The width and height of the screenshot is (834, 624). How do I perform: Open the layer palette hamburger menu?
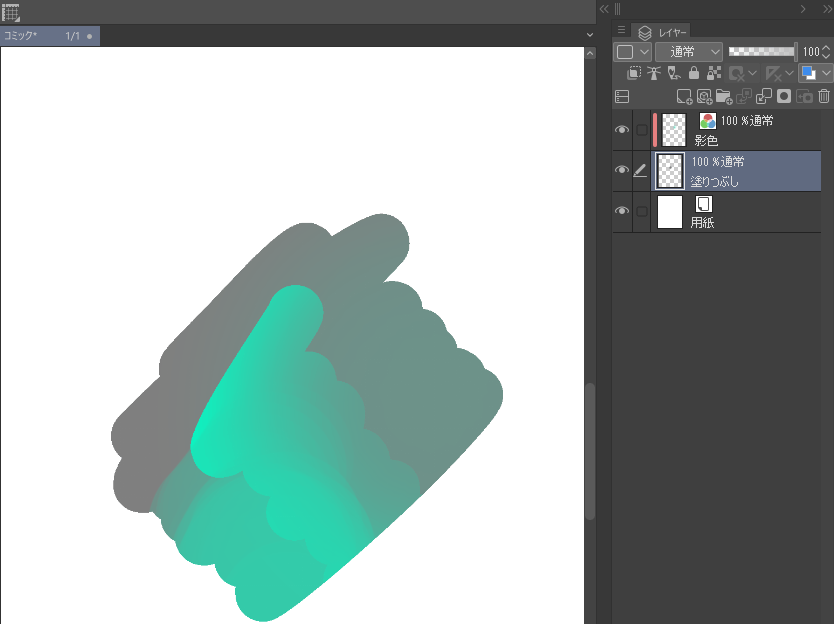(x=621, y=30)
